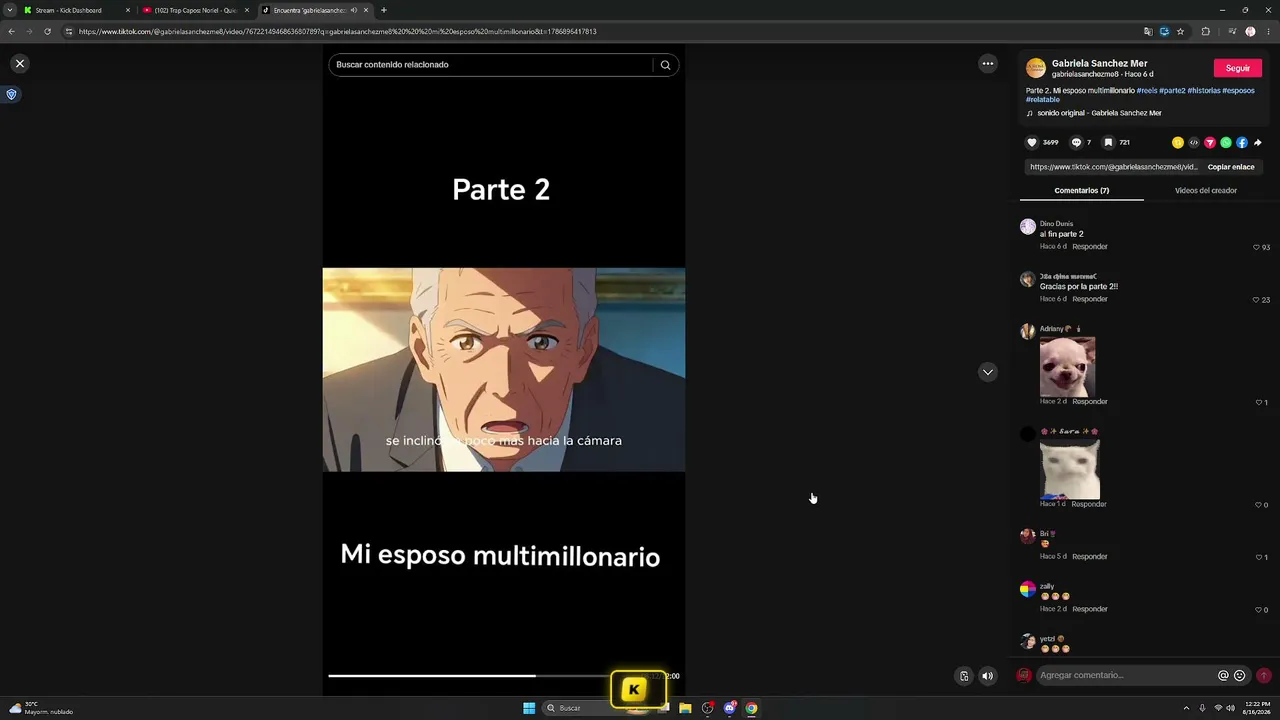
Task: Like the video with the heart icon
Action: click(x=1032, y=143)
